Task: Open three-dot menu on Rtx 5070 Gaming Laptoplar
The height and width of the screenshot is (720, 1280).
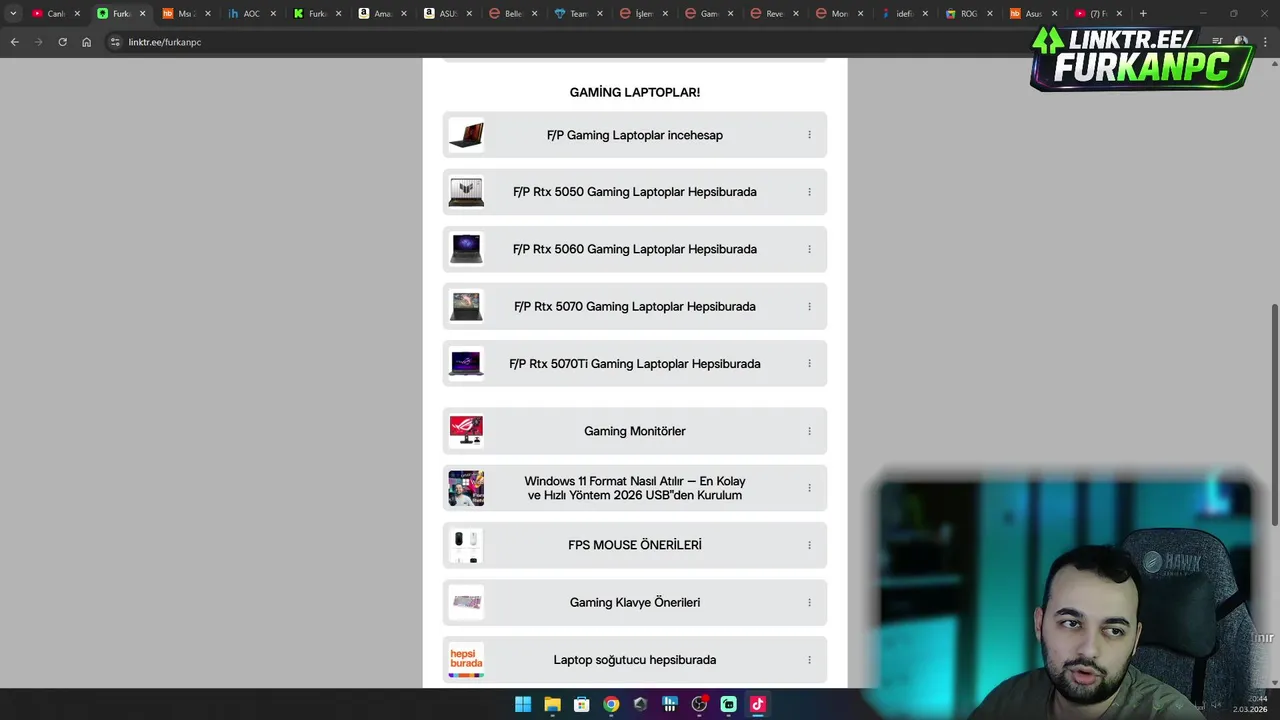Action: [x=809, y=306]
